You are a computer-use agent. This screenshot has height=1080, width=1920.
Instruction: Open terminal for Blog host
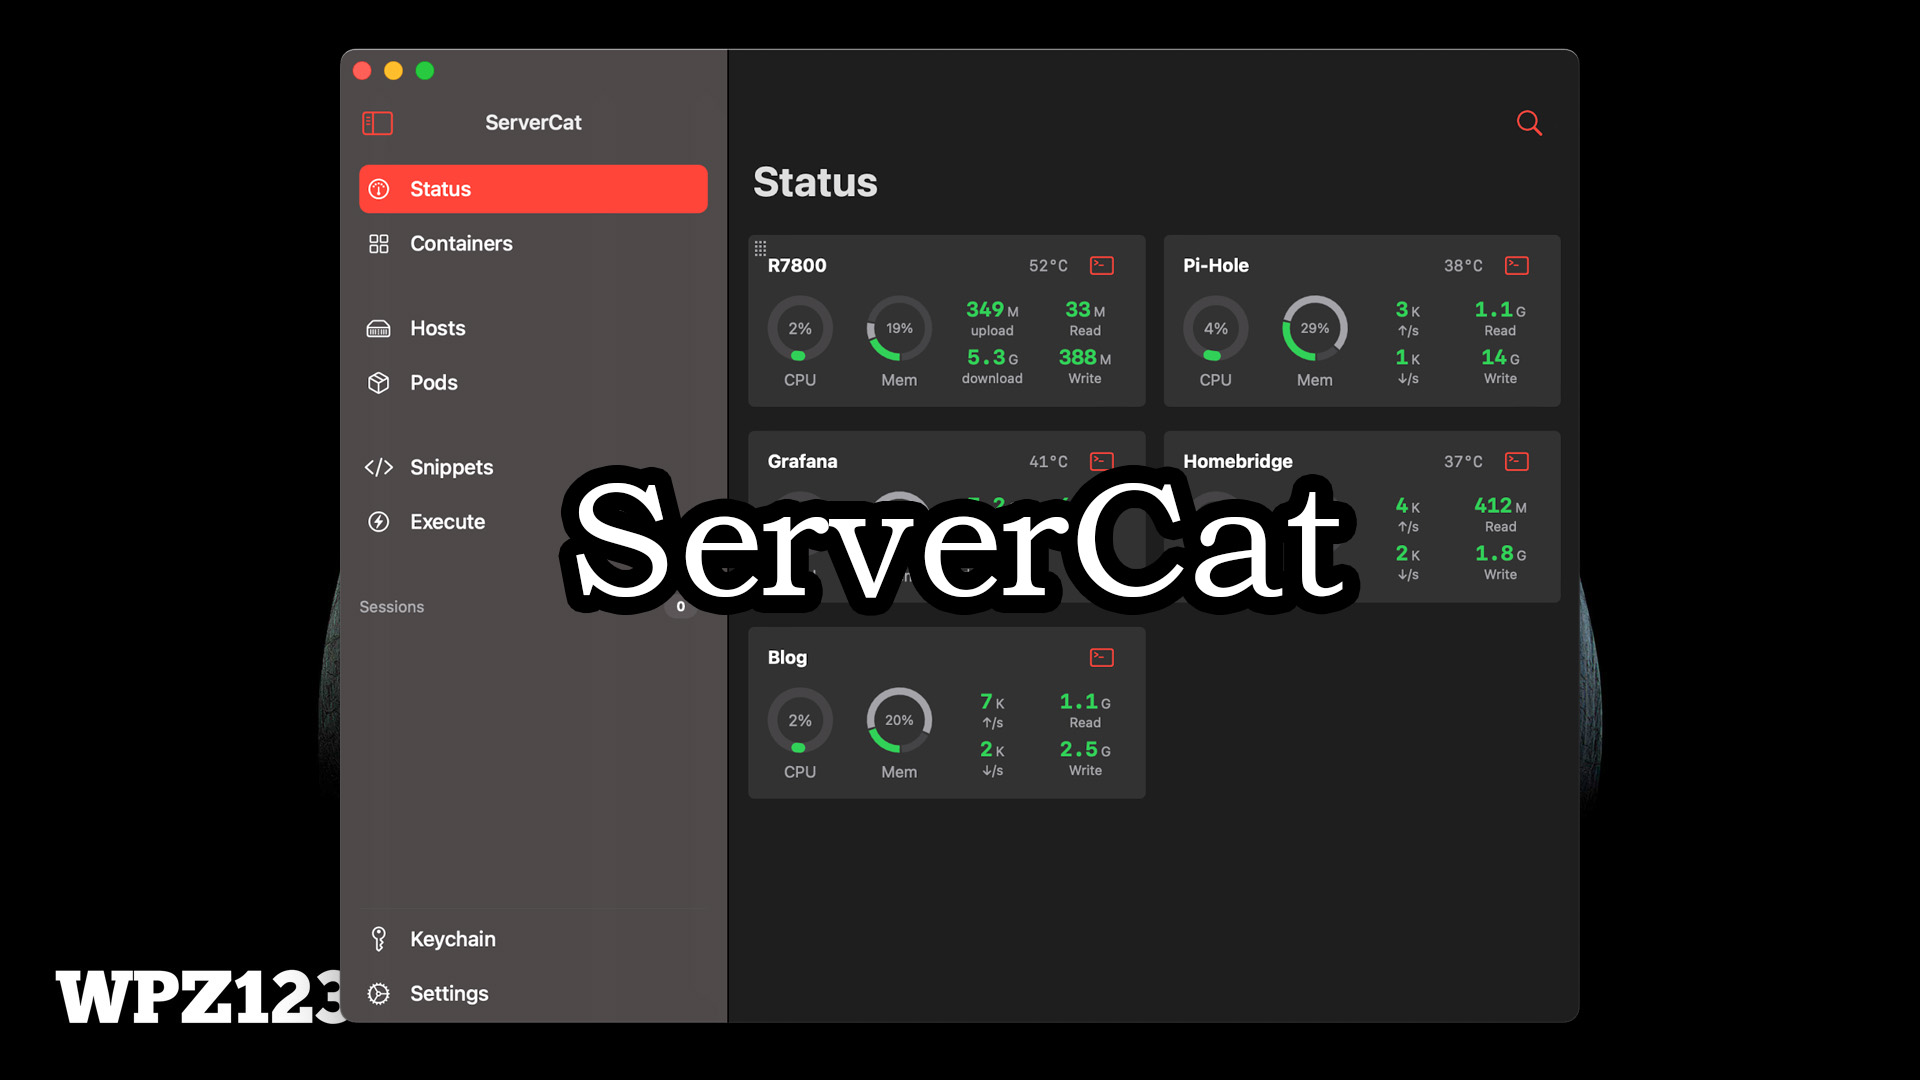(1102, 657)
